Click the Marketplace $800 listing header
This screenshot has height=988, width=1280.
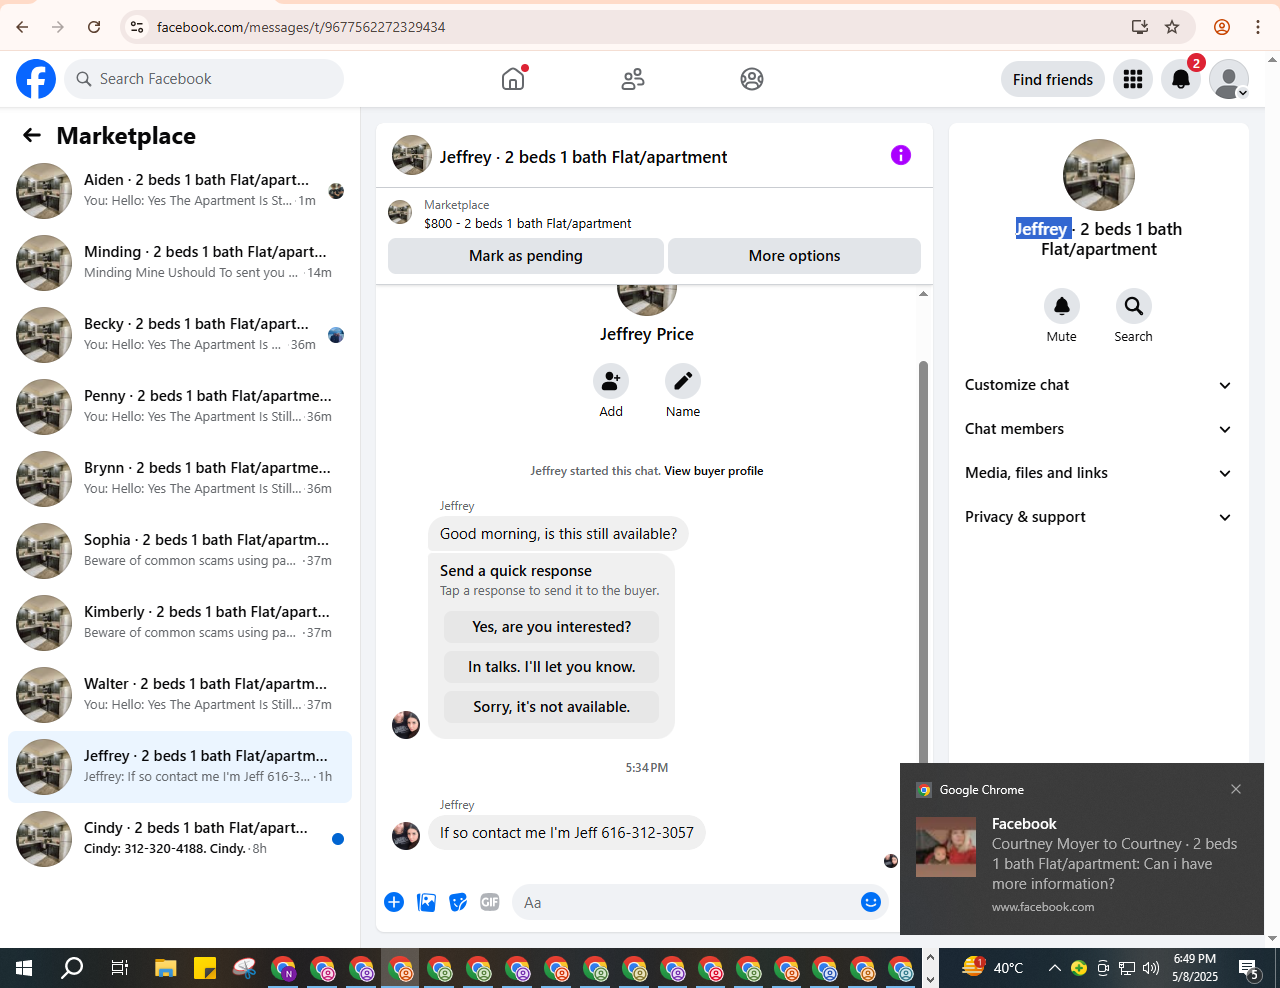[x=654, y=213]
